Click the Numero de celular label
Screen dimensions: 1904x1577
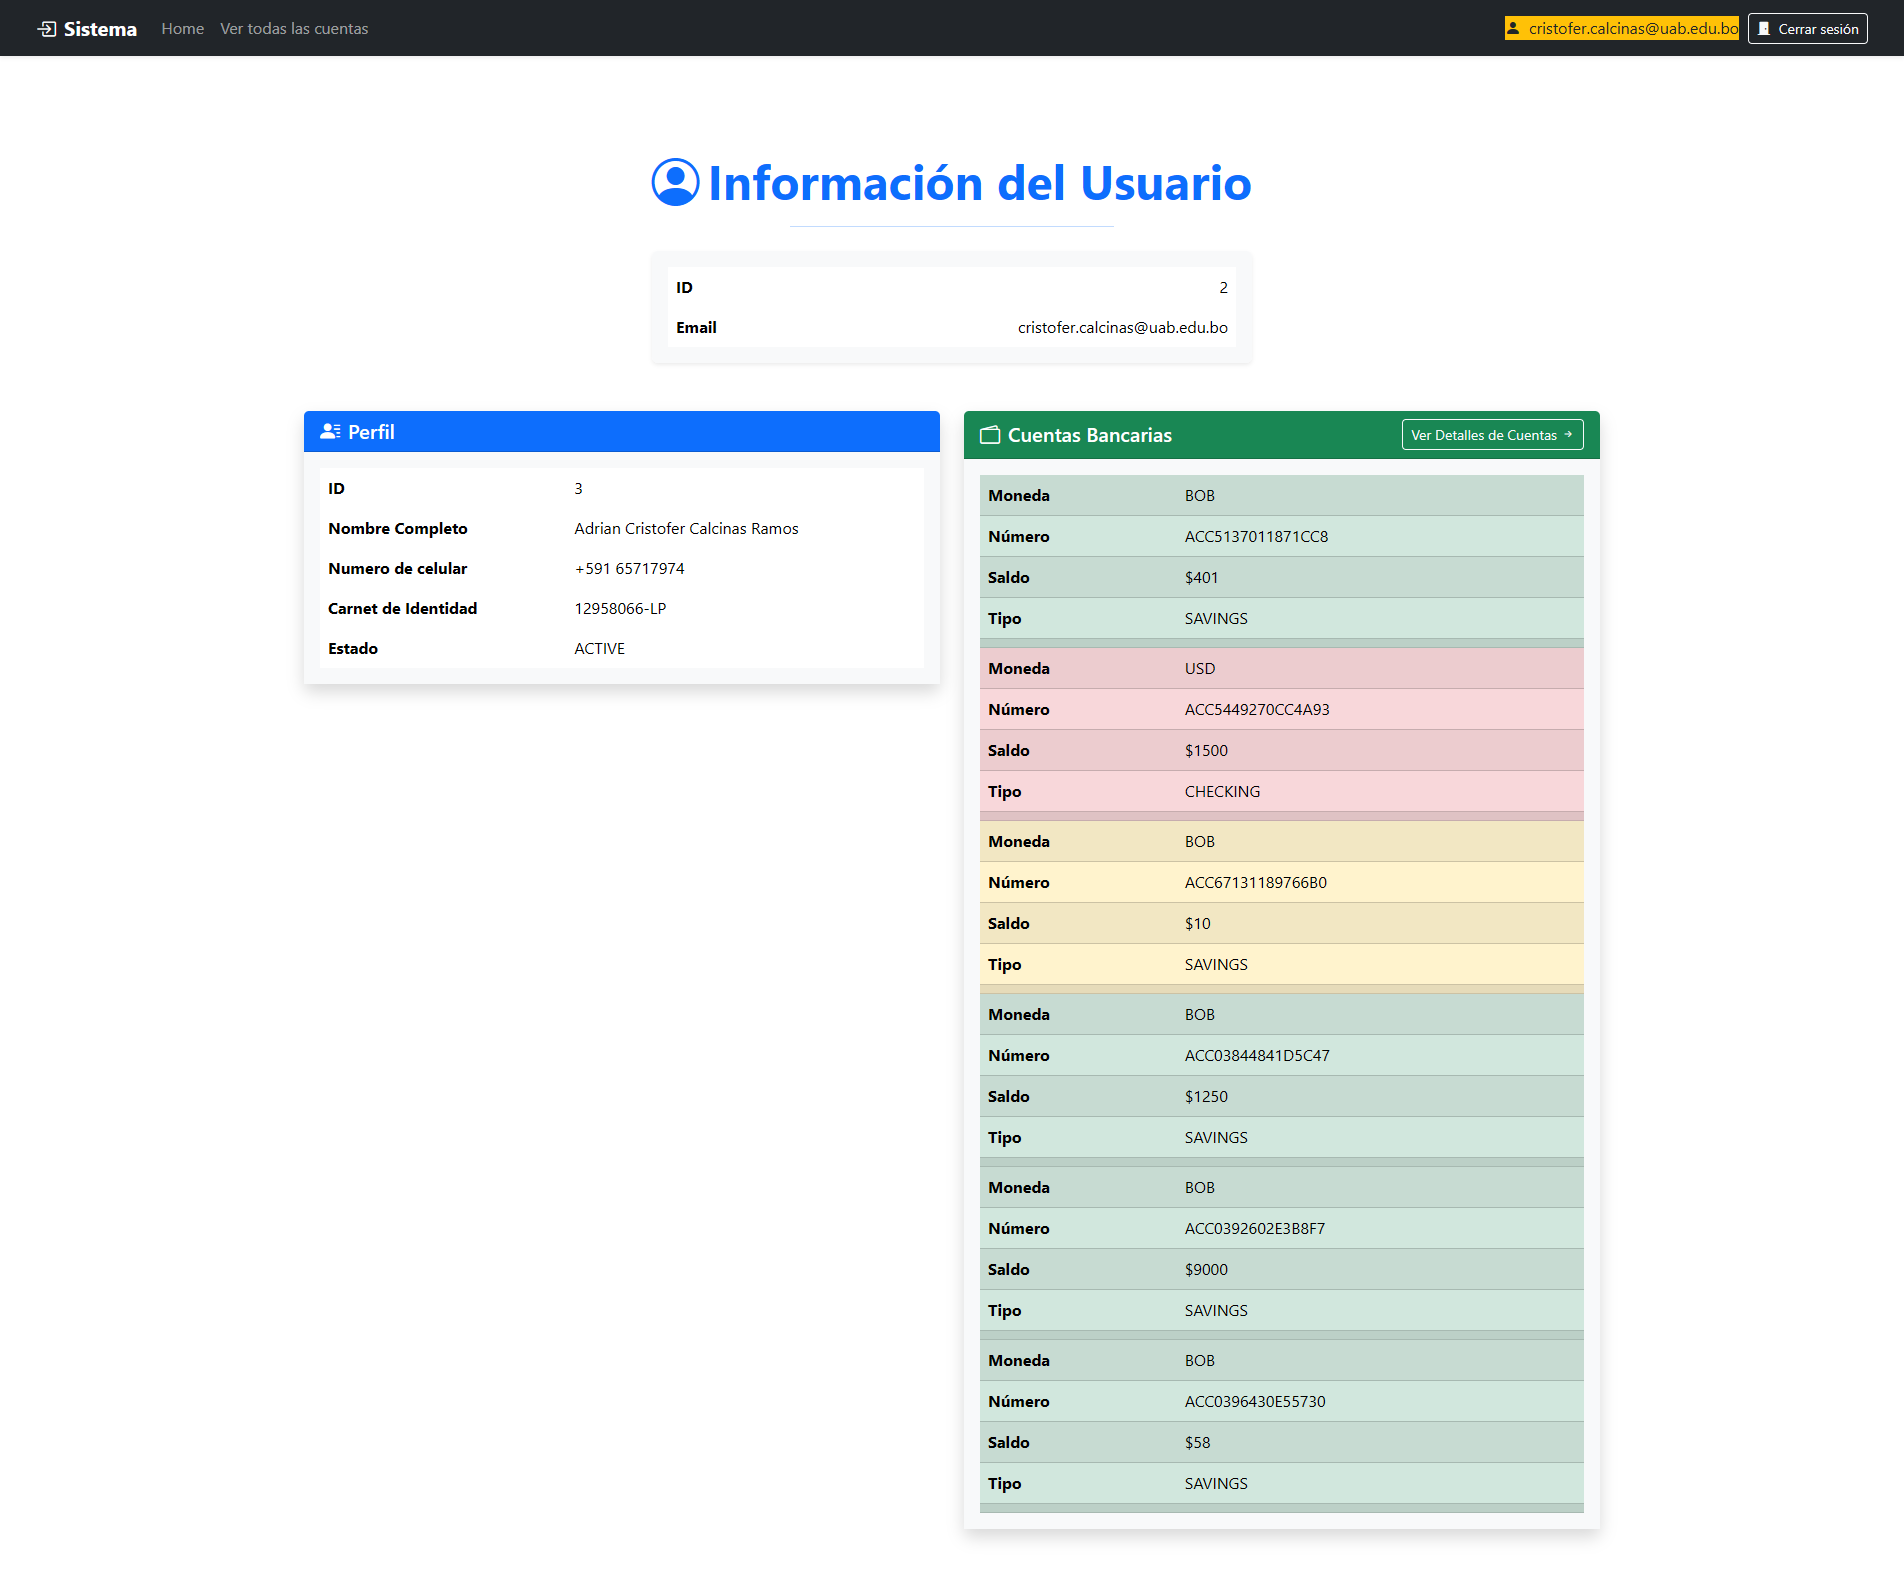(x=398, y=568)
